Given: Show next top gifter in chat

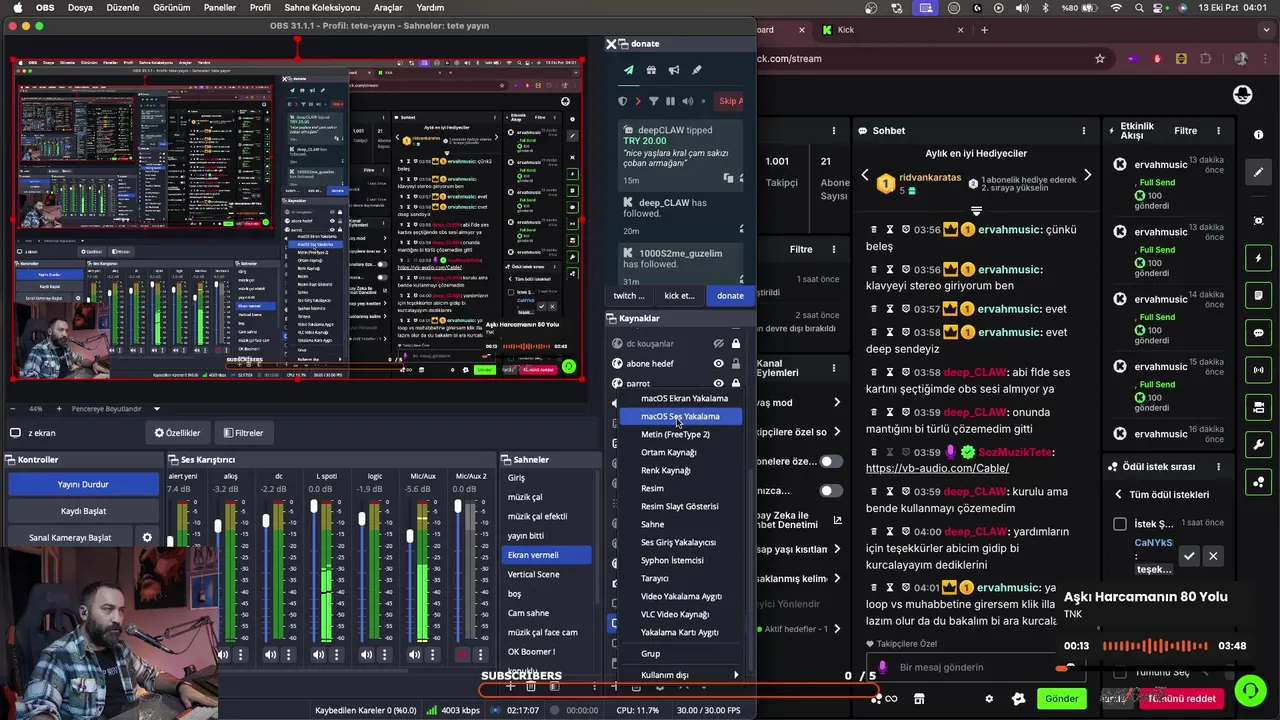Looking at the screenshot, I should point(1087,175).
